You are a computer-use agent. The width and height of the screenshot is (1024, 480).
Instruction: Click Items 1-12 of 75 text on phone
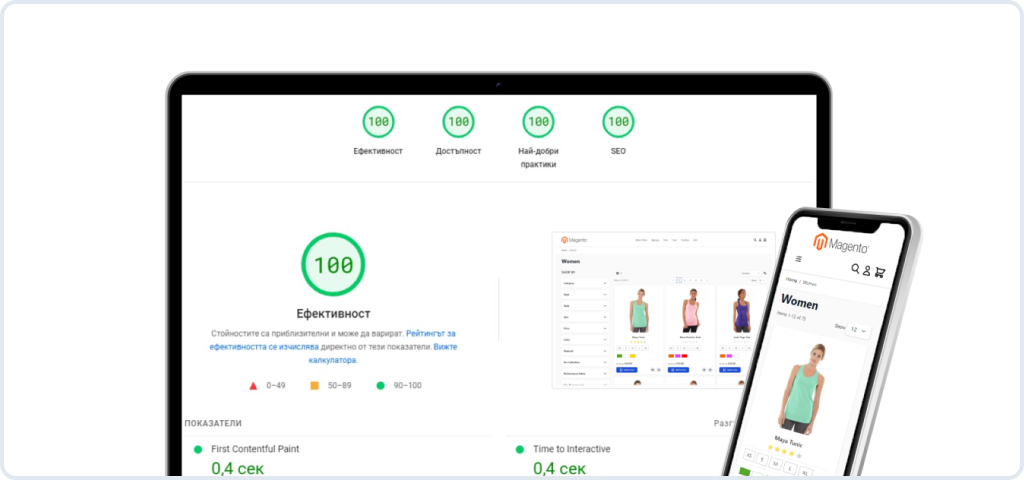(x=792, y=318)
